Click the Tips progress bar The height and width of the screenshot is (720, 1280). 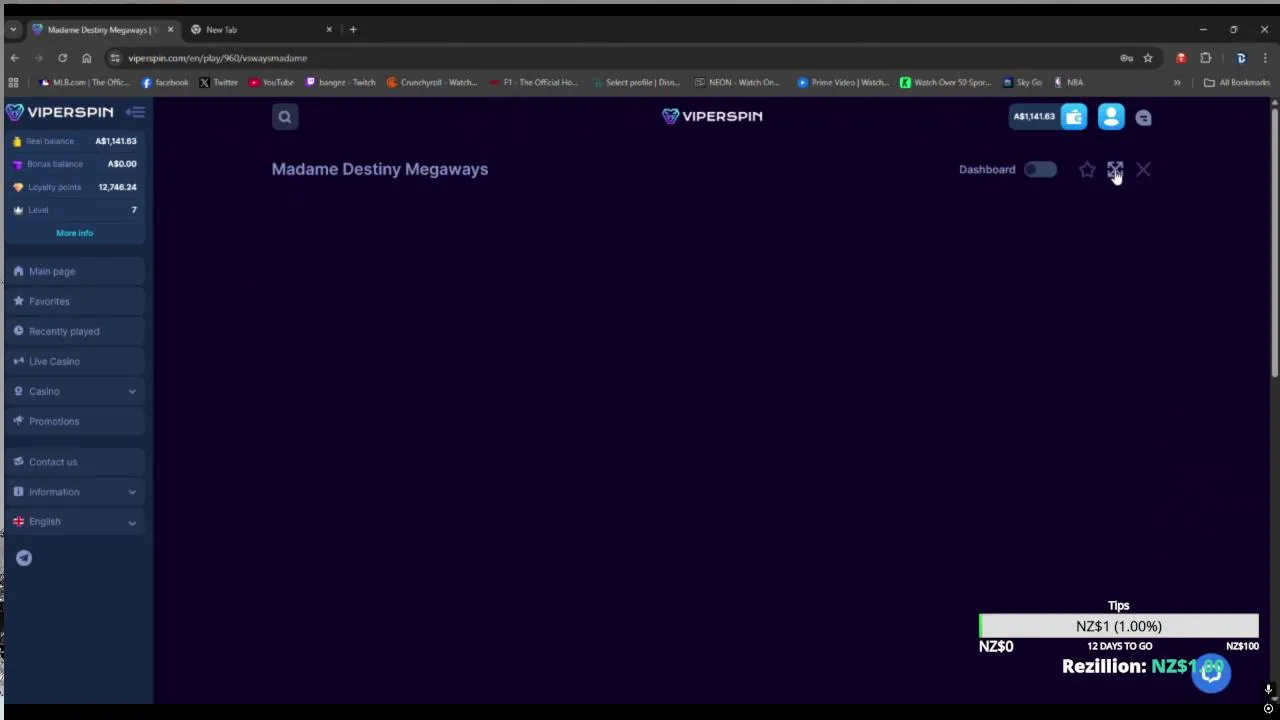(x=1118, y=626)
